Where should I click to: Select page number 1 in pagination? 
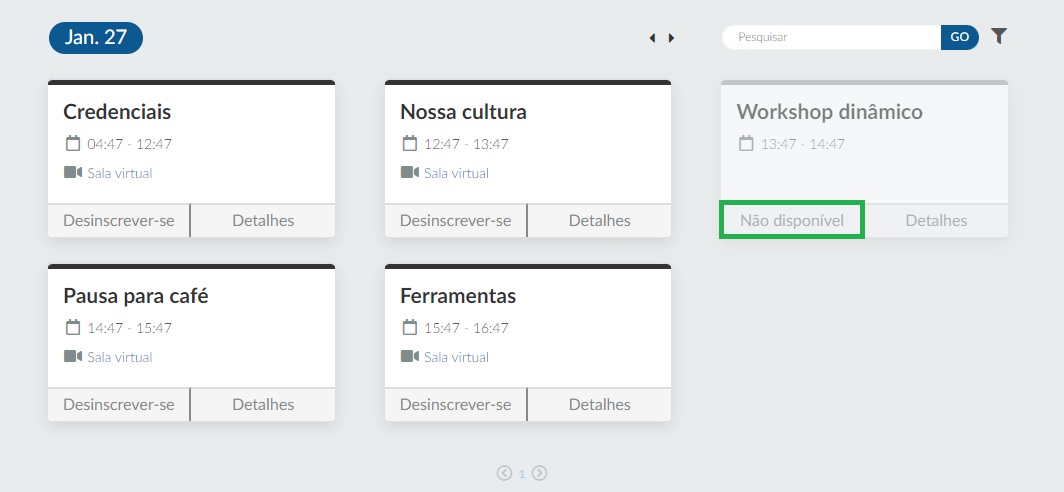click(522, 474)
